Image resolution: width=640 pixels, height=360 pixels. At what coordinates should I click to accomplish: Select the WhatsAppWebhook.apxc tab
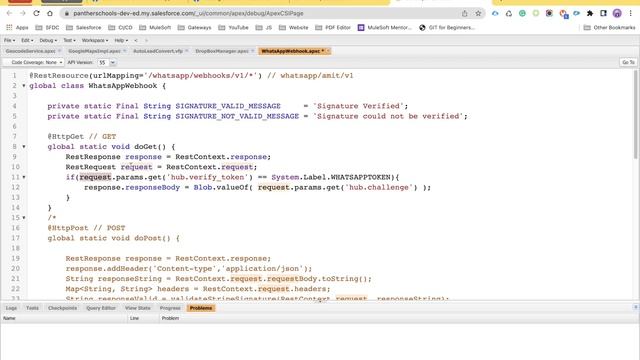click(291, 51)
